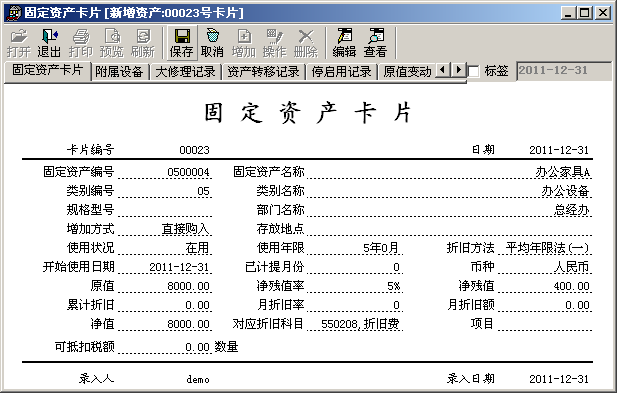The image size is (617, 393).
Task: Click the 对应折旧科目 field 550208,折旧费
Action: point(355,324)
